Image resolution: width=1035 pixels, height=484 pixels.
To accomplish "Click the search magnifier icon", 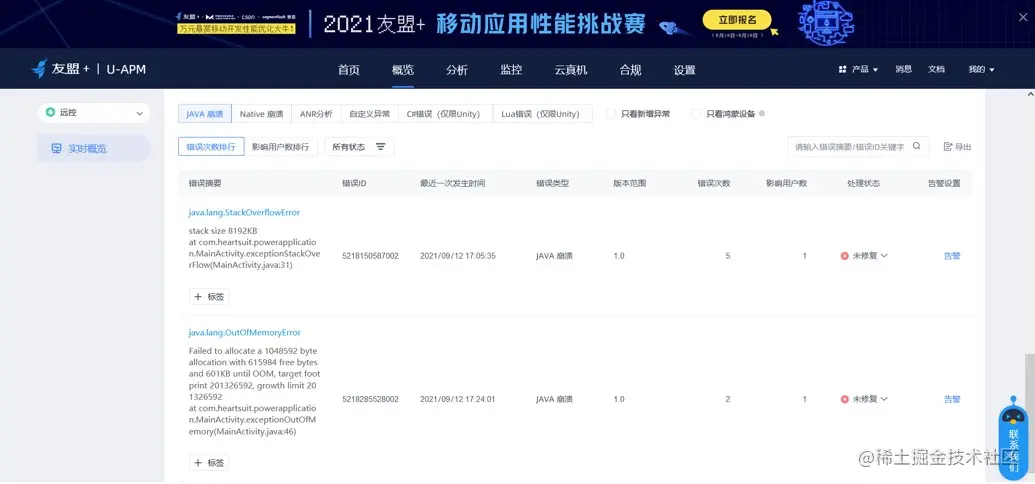I will point(916,147).
